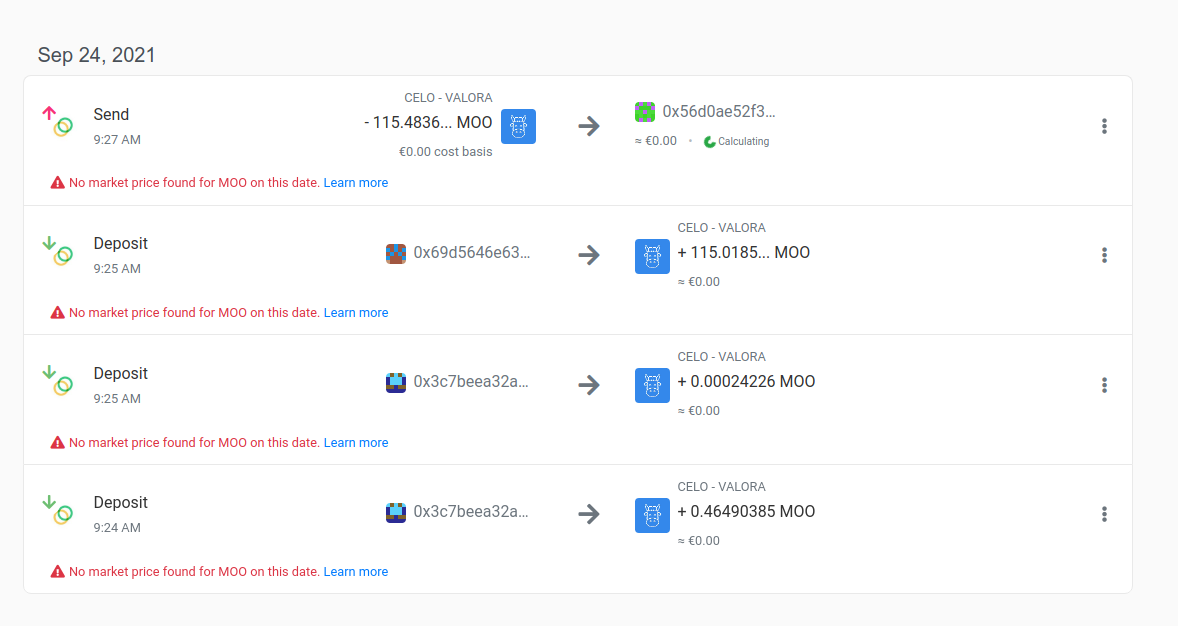
Task: Click the recipient address 0x56d0ae52f3...
Action: (x=719, y=112)
